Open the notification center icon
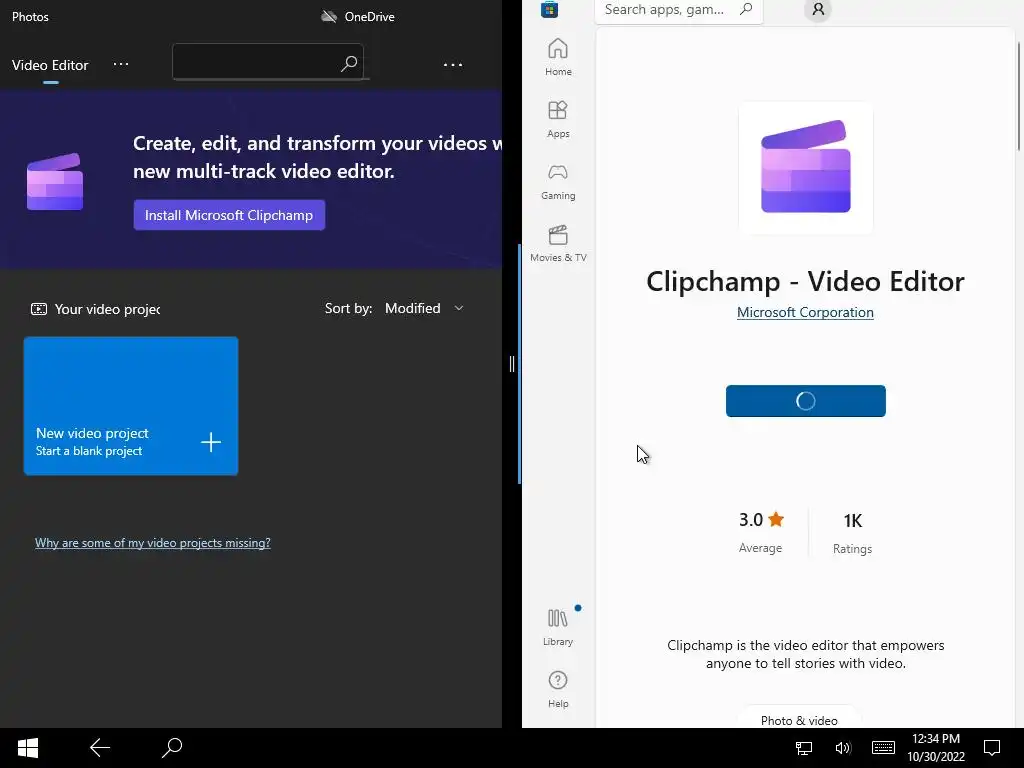The width and height of the screenshot is (1024, 768). (992, 748)
